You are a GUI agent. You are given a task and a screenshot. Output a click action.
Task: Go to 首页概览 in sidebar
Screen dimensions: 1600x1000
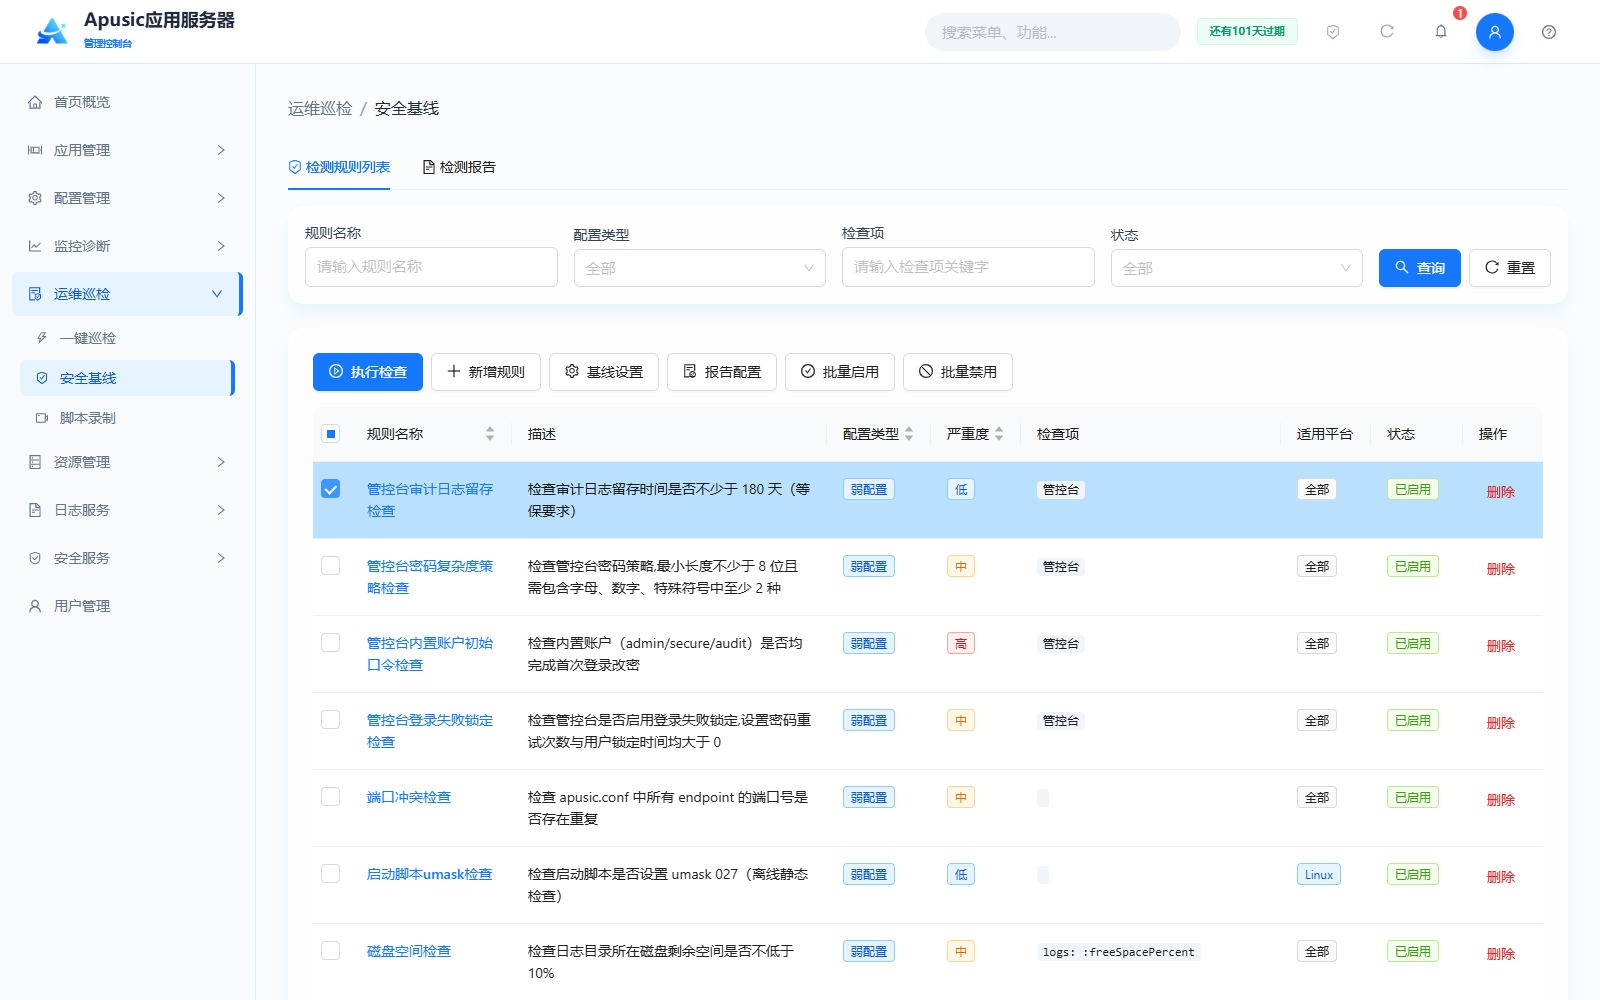click(127, 102)
